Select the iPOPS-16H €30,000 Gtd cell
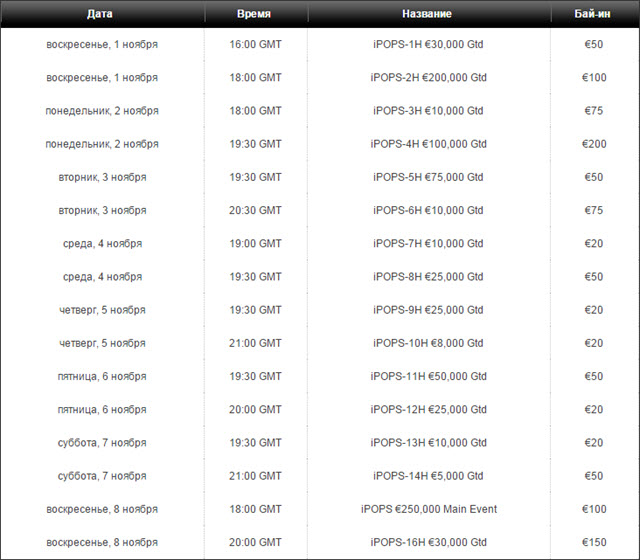640x560 pixels. (429, 542)
